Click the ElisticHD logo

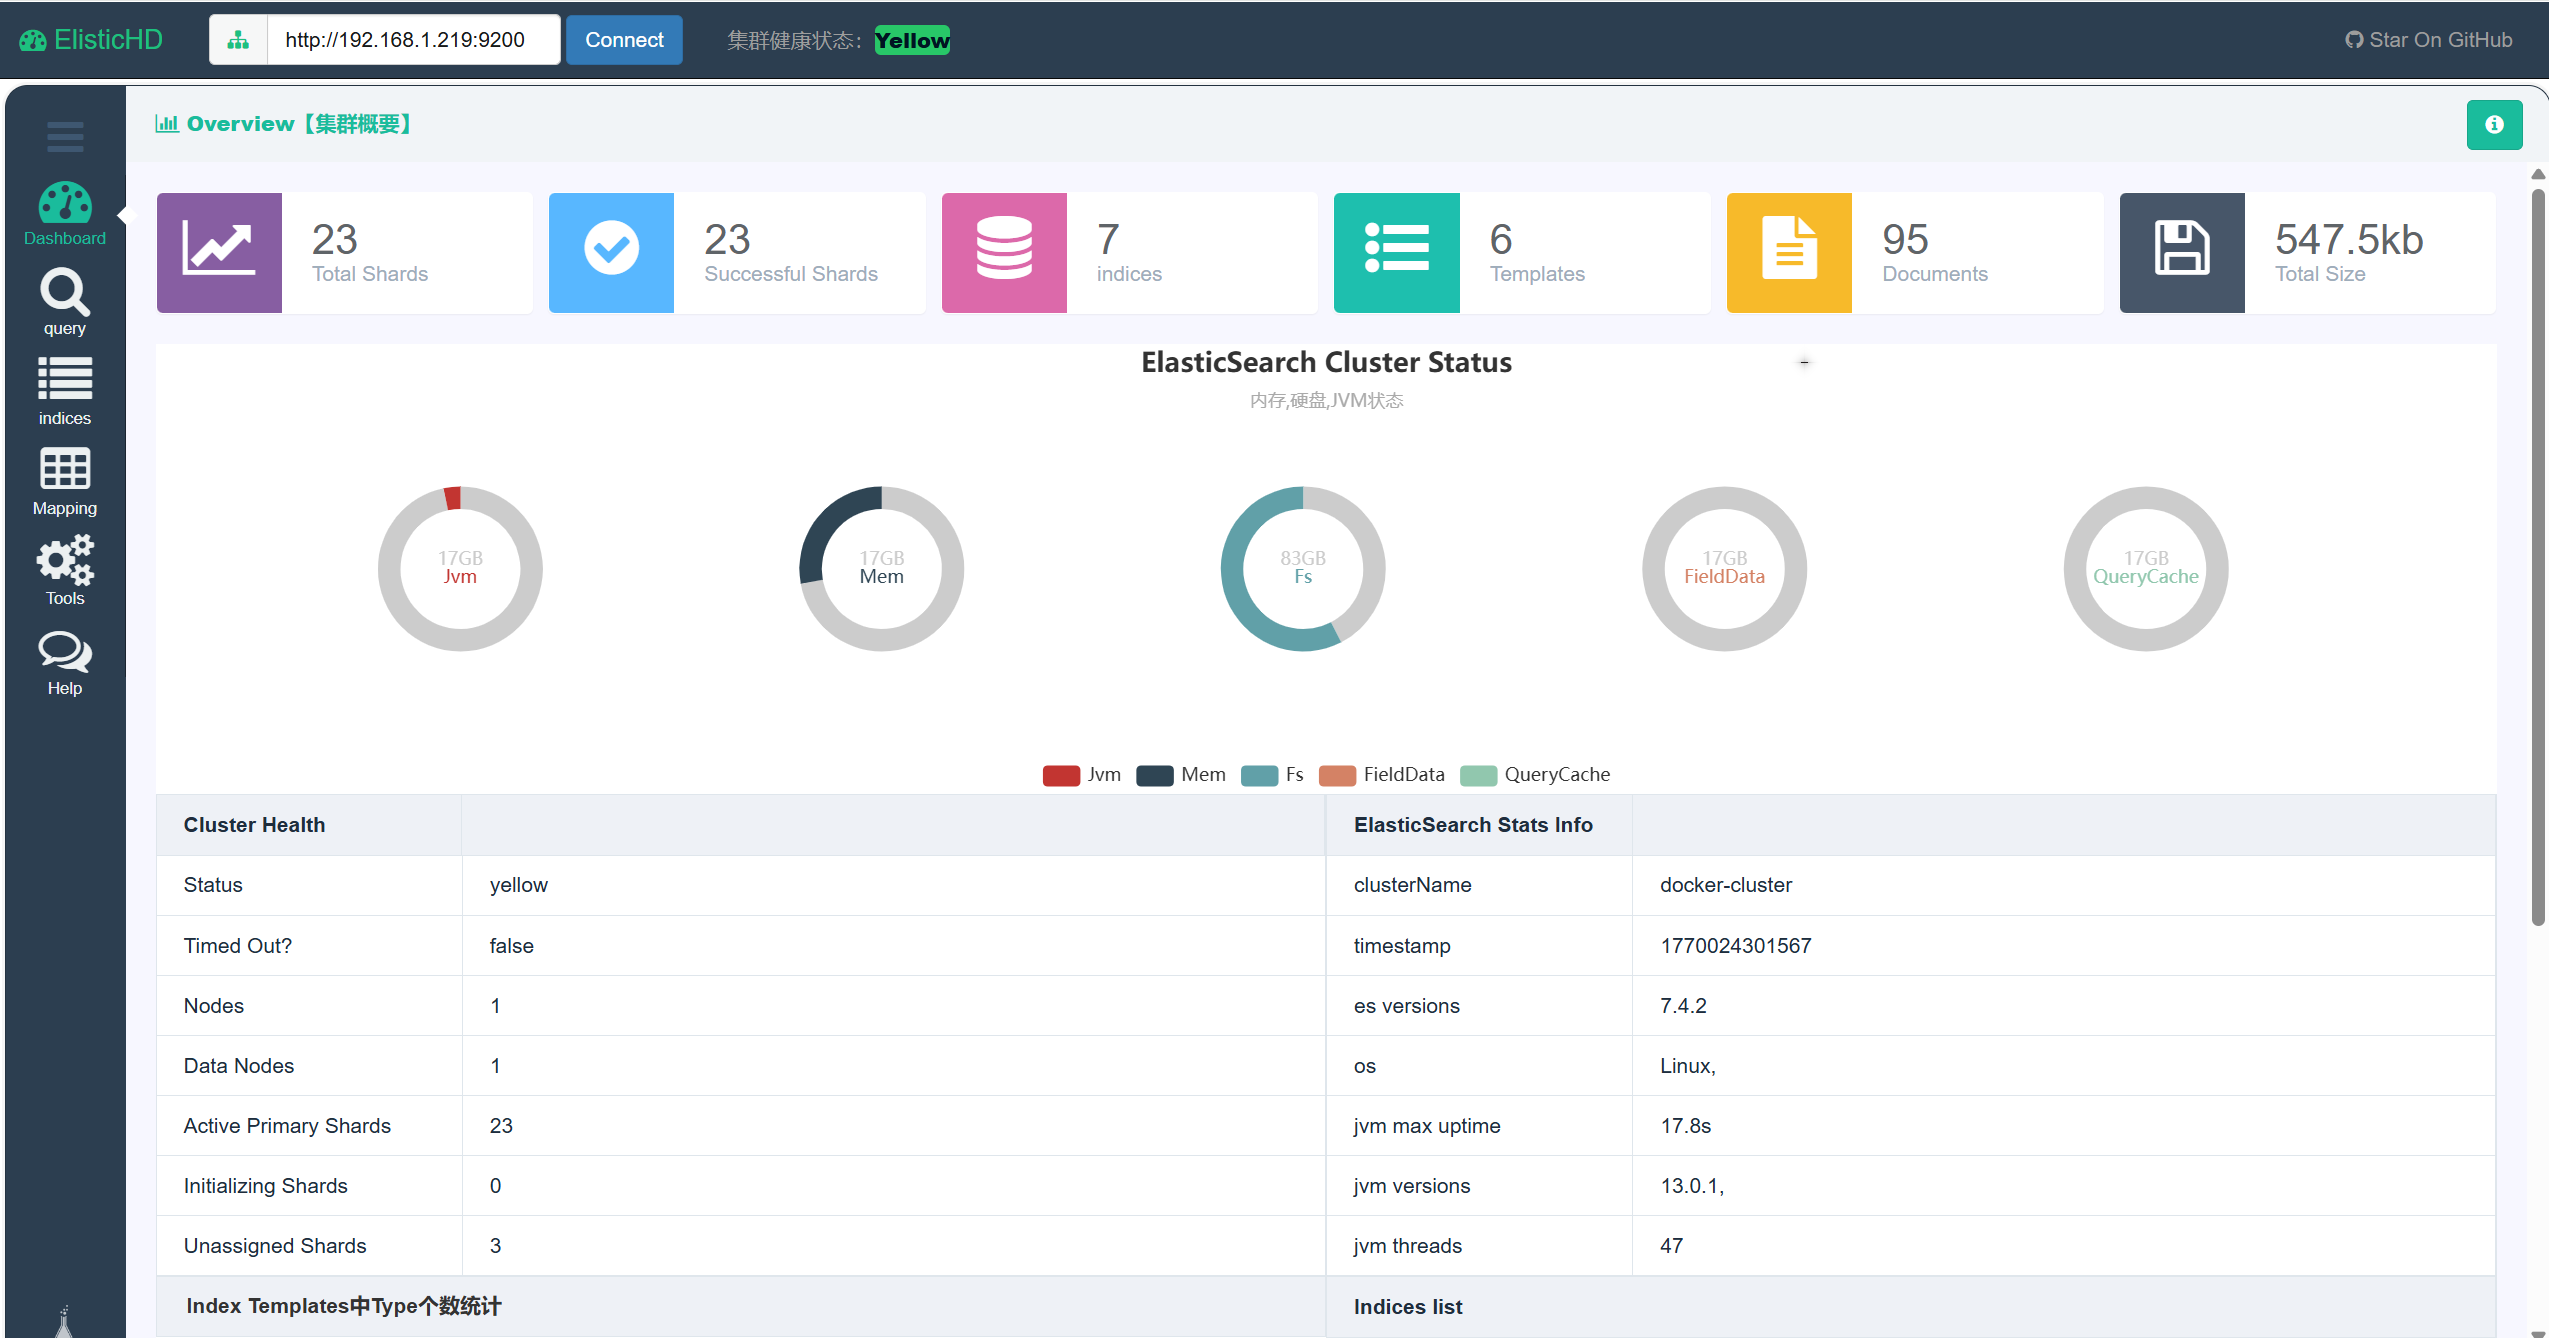(91, 40)
